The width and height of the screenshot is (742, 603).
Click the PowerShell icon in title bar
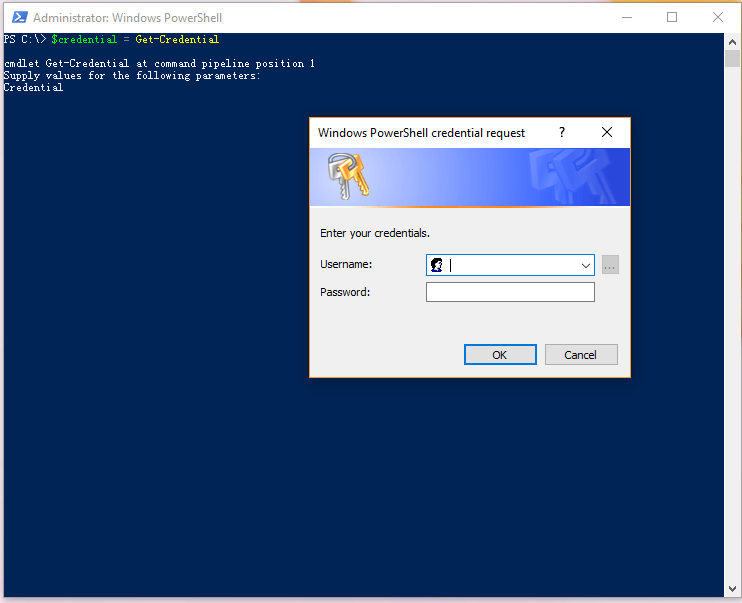18,17
